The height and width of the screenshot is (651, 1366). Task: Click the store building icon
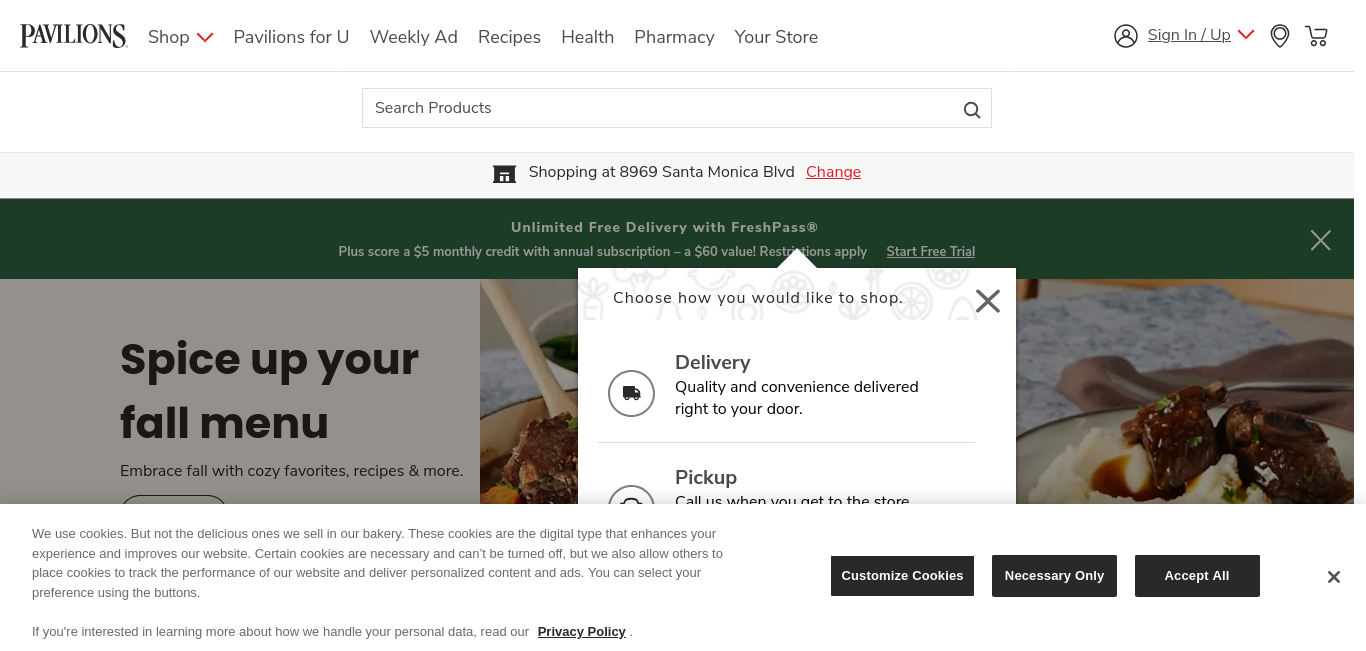[504, 173]
